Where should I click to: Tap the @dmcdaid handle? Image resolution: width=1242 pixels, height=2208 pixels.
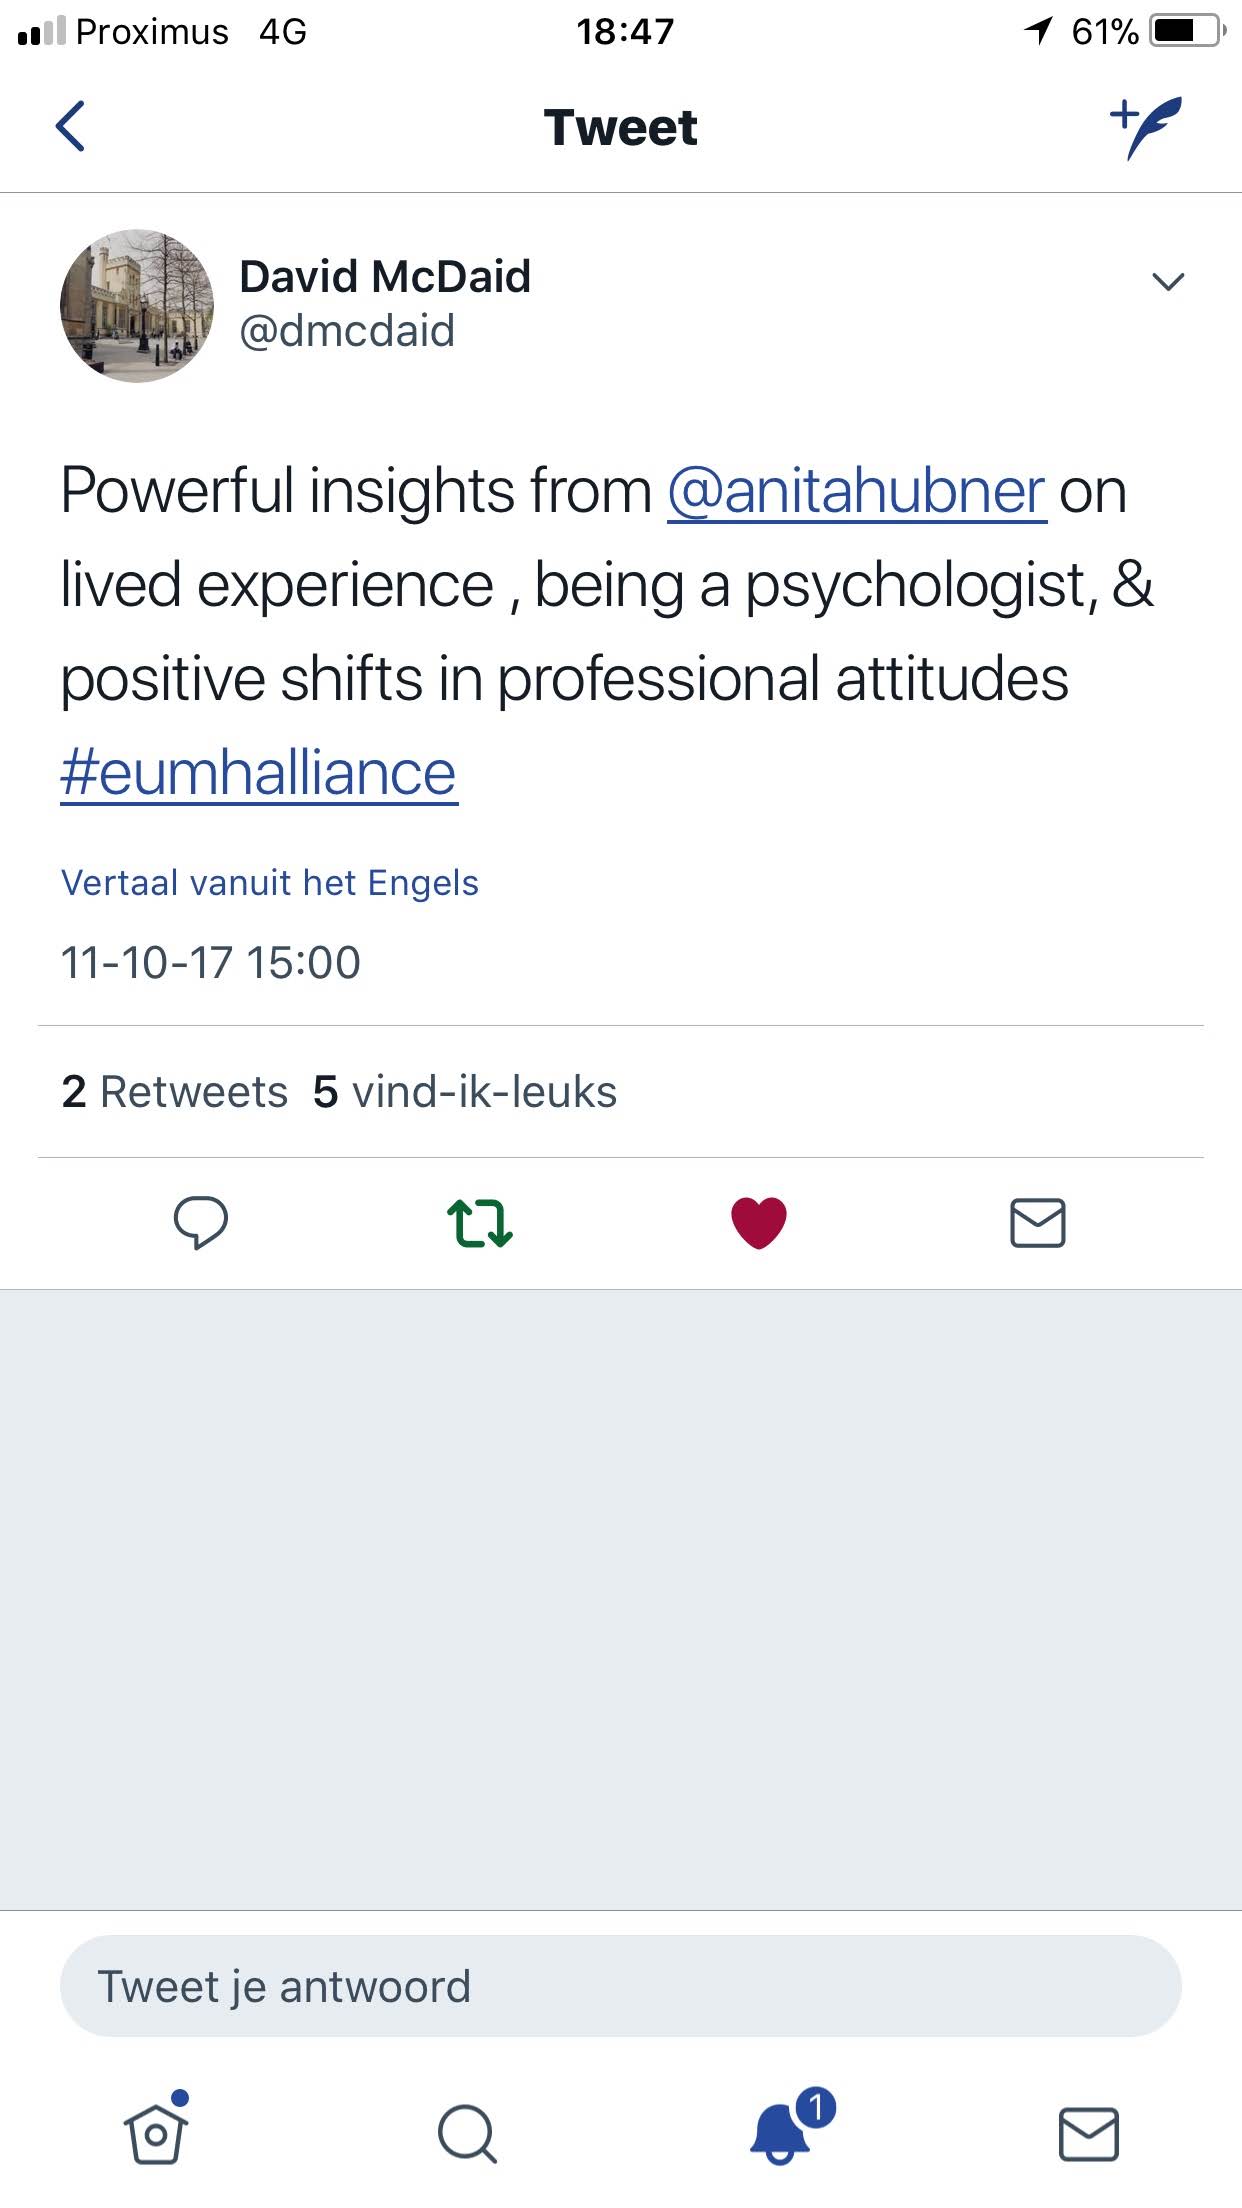(x=347, y=331)
